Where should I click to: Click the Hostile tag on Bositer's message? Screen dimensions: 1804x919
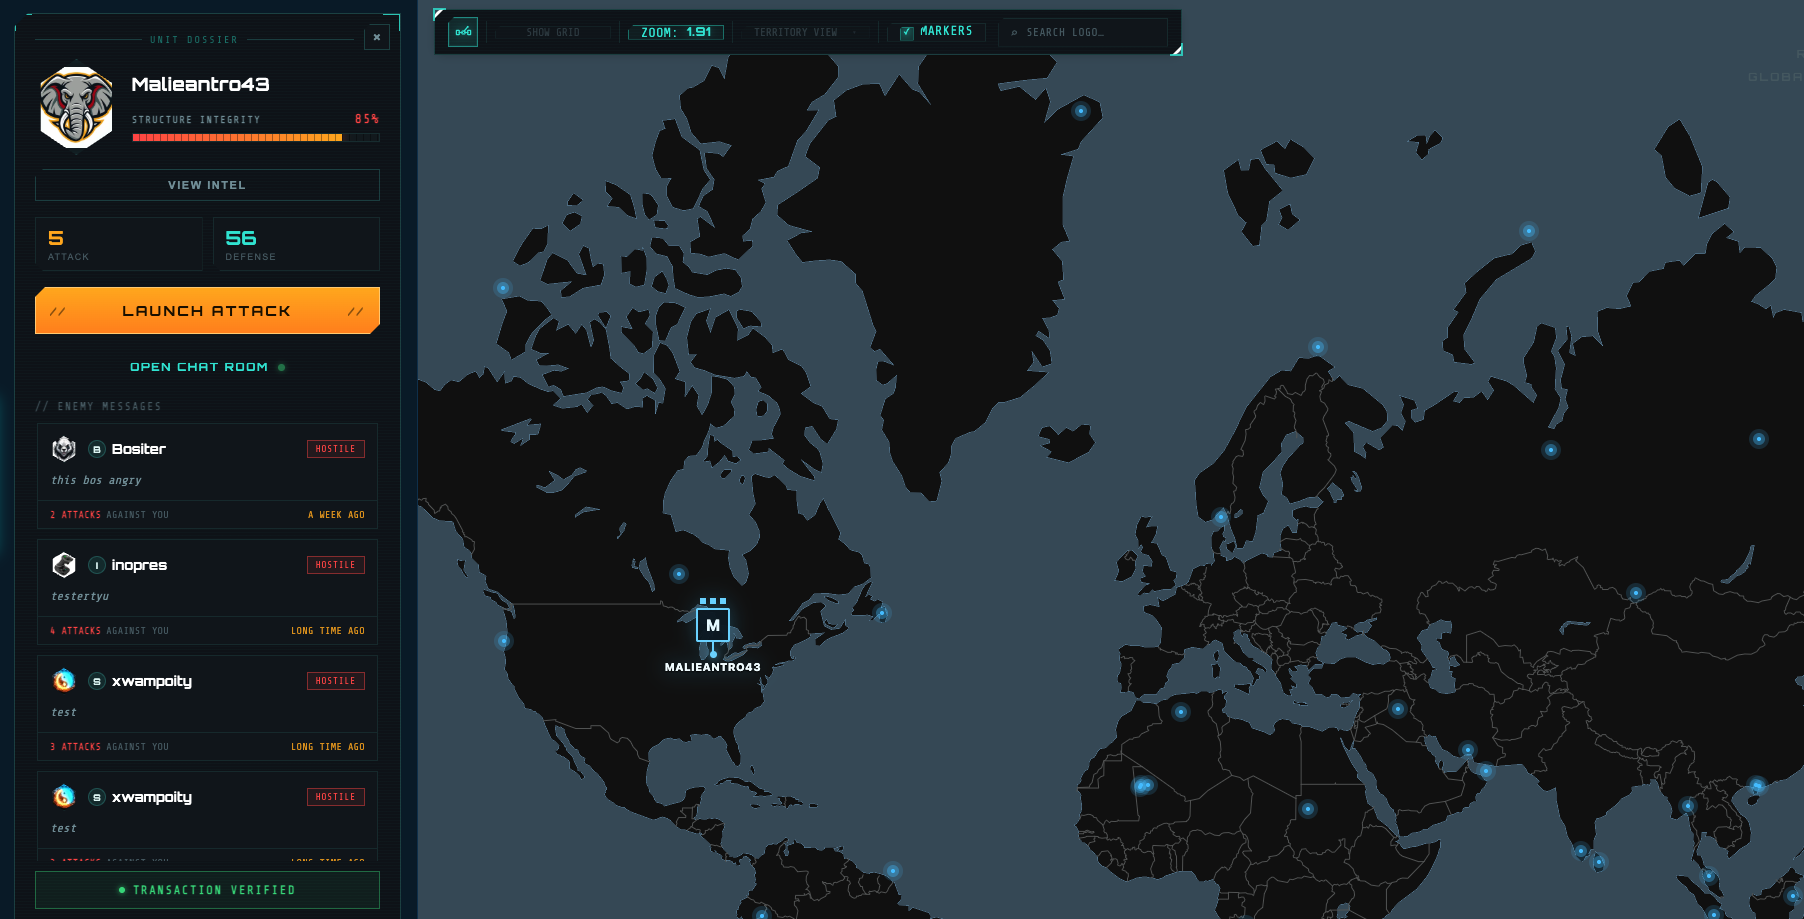[x=336, y=449]
